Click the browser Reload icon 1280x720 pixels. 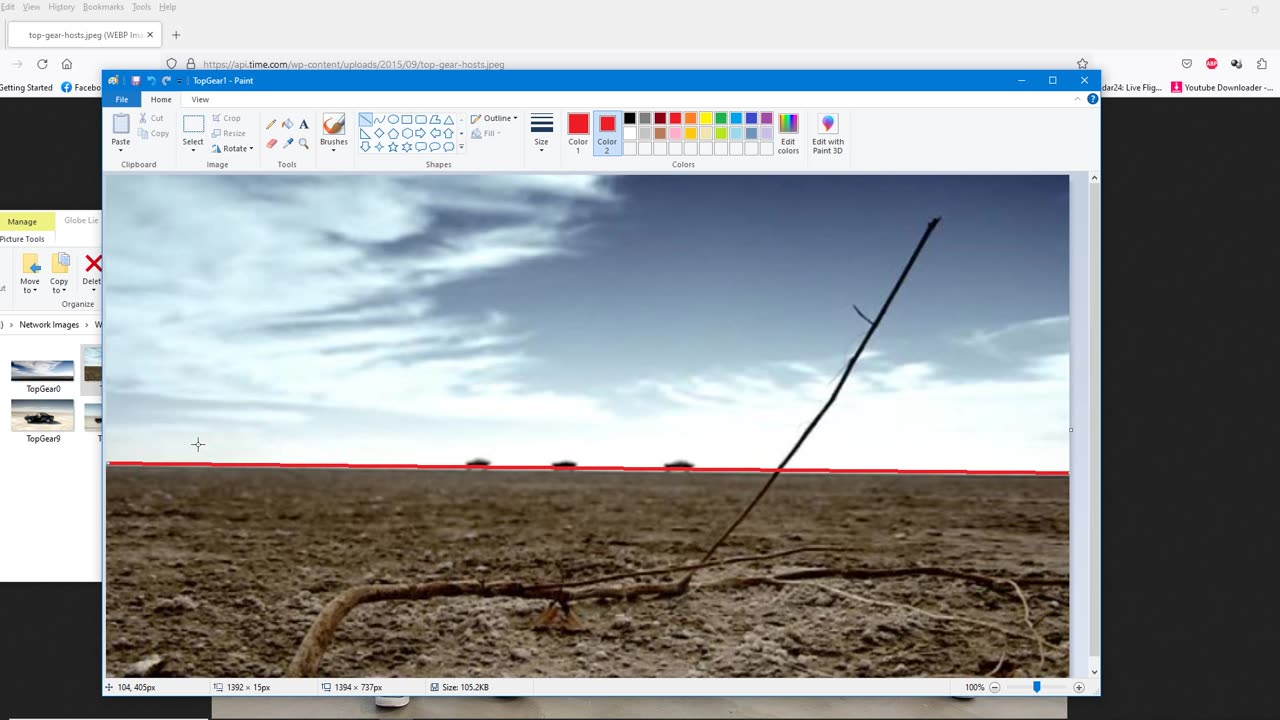pos(42,64)
